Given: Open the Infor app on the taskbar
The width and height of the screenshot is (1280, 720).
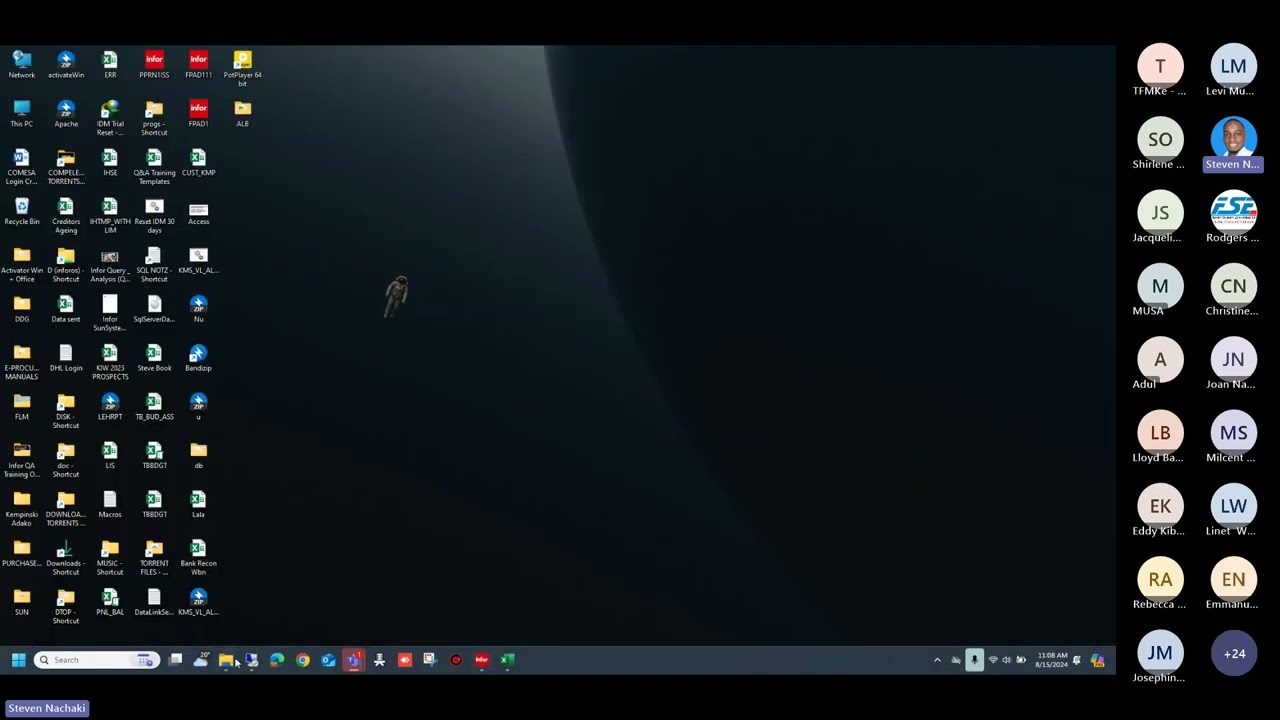Looking at the screenshot, I should [481, 660].
